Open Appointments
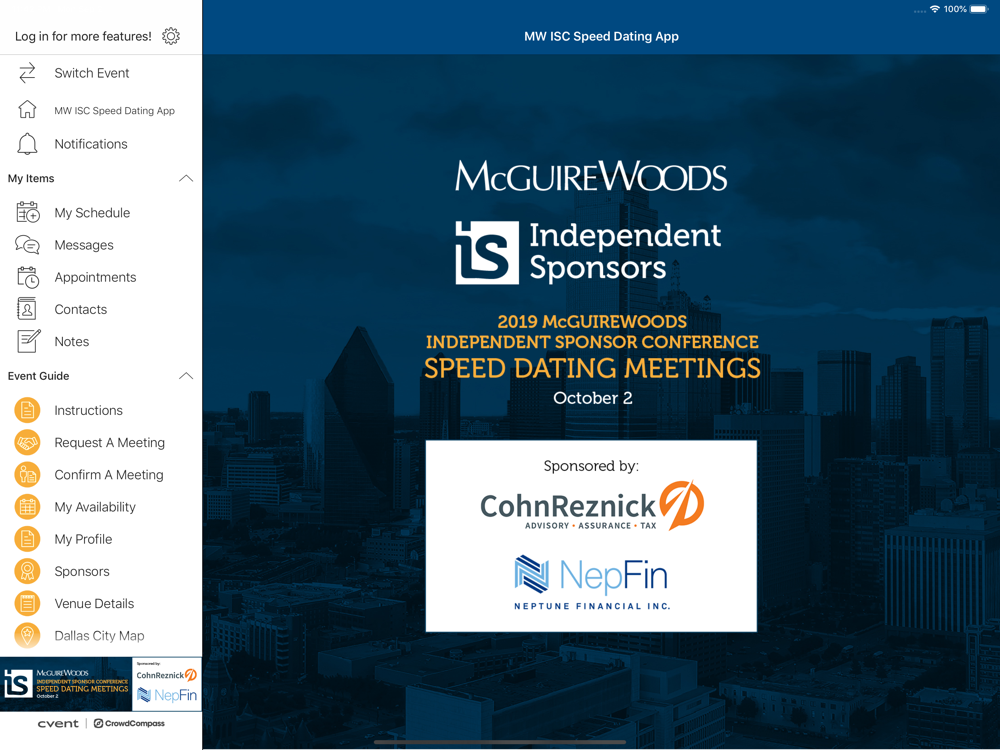This screenshot has width=1000, height=750. pos(101,277)
